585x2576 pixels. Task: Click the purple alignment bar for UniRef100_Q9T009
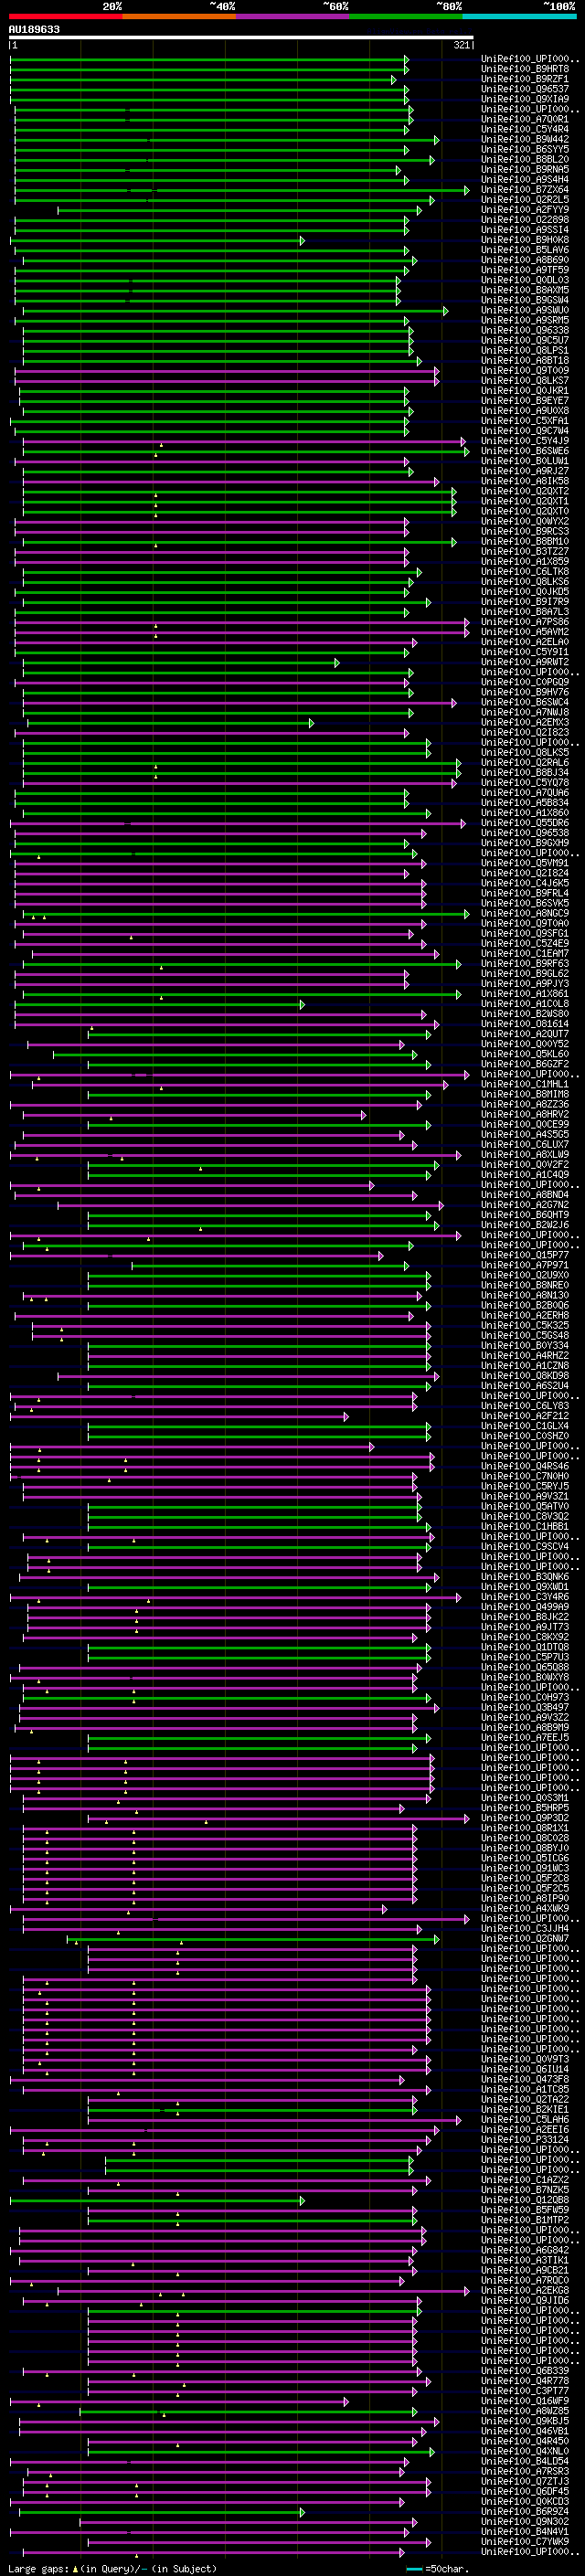point(227,371)
